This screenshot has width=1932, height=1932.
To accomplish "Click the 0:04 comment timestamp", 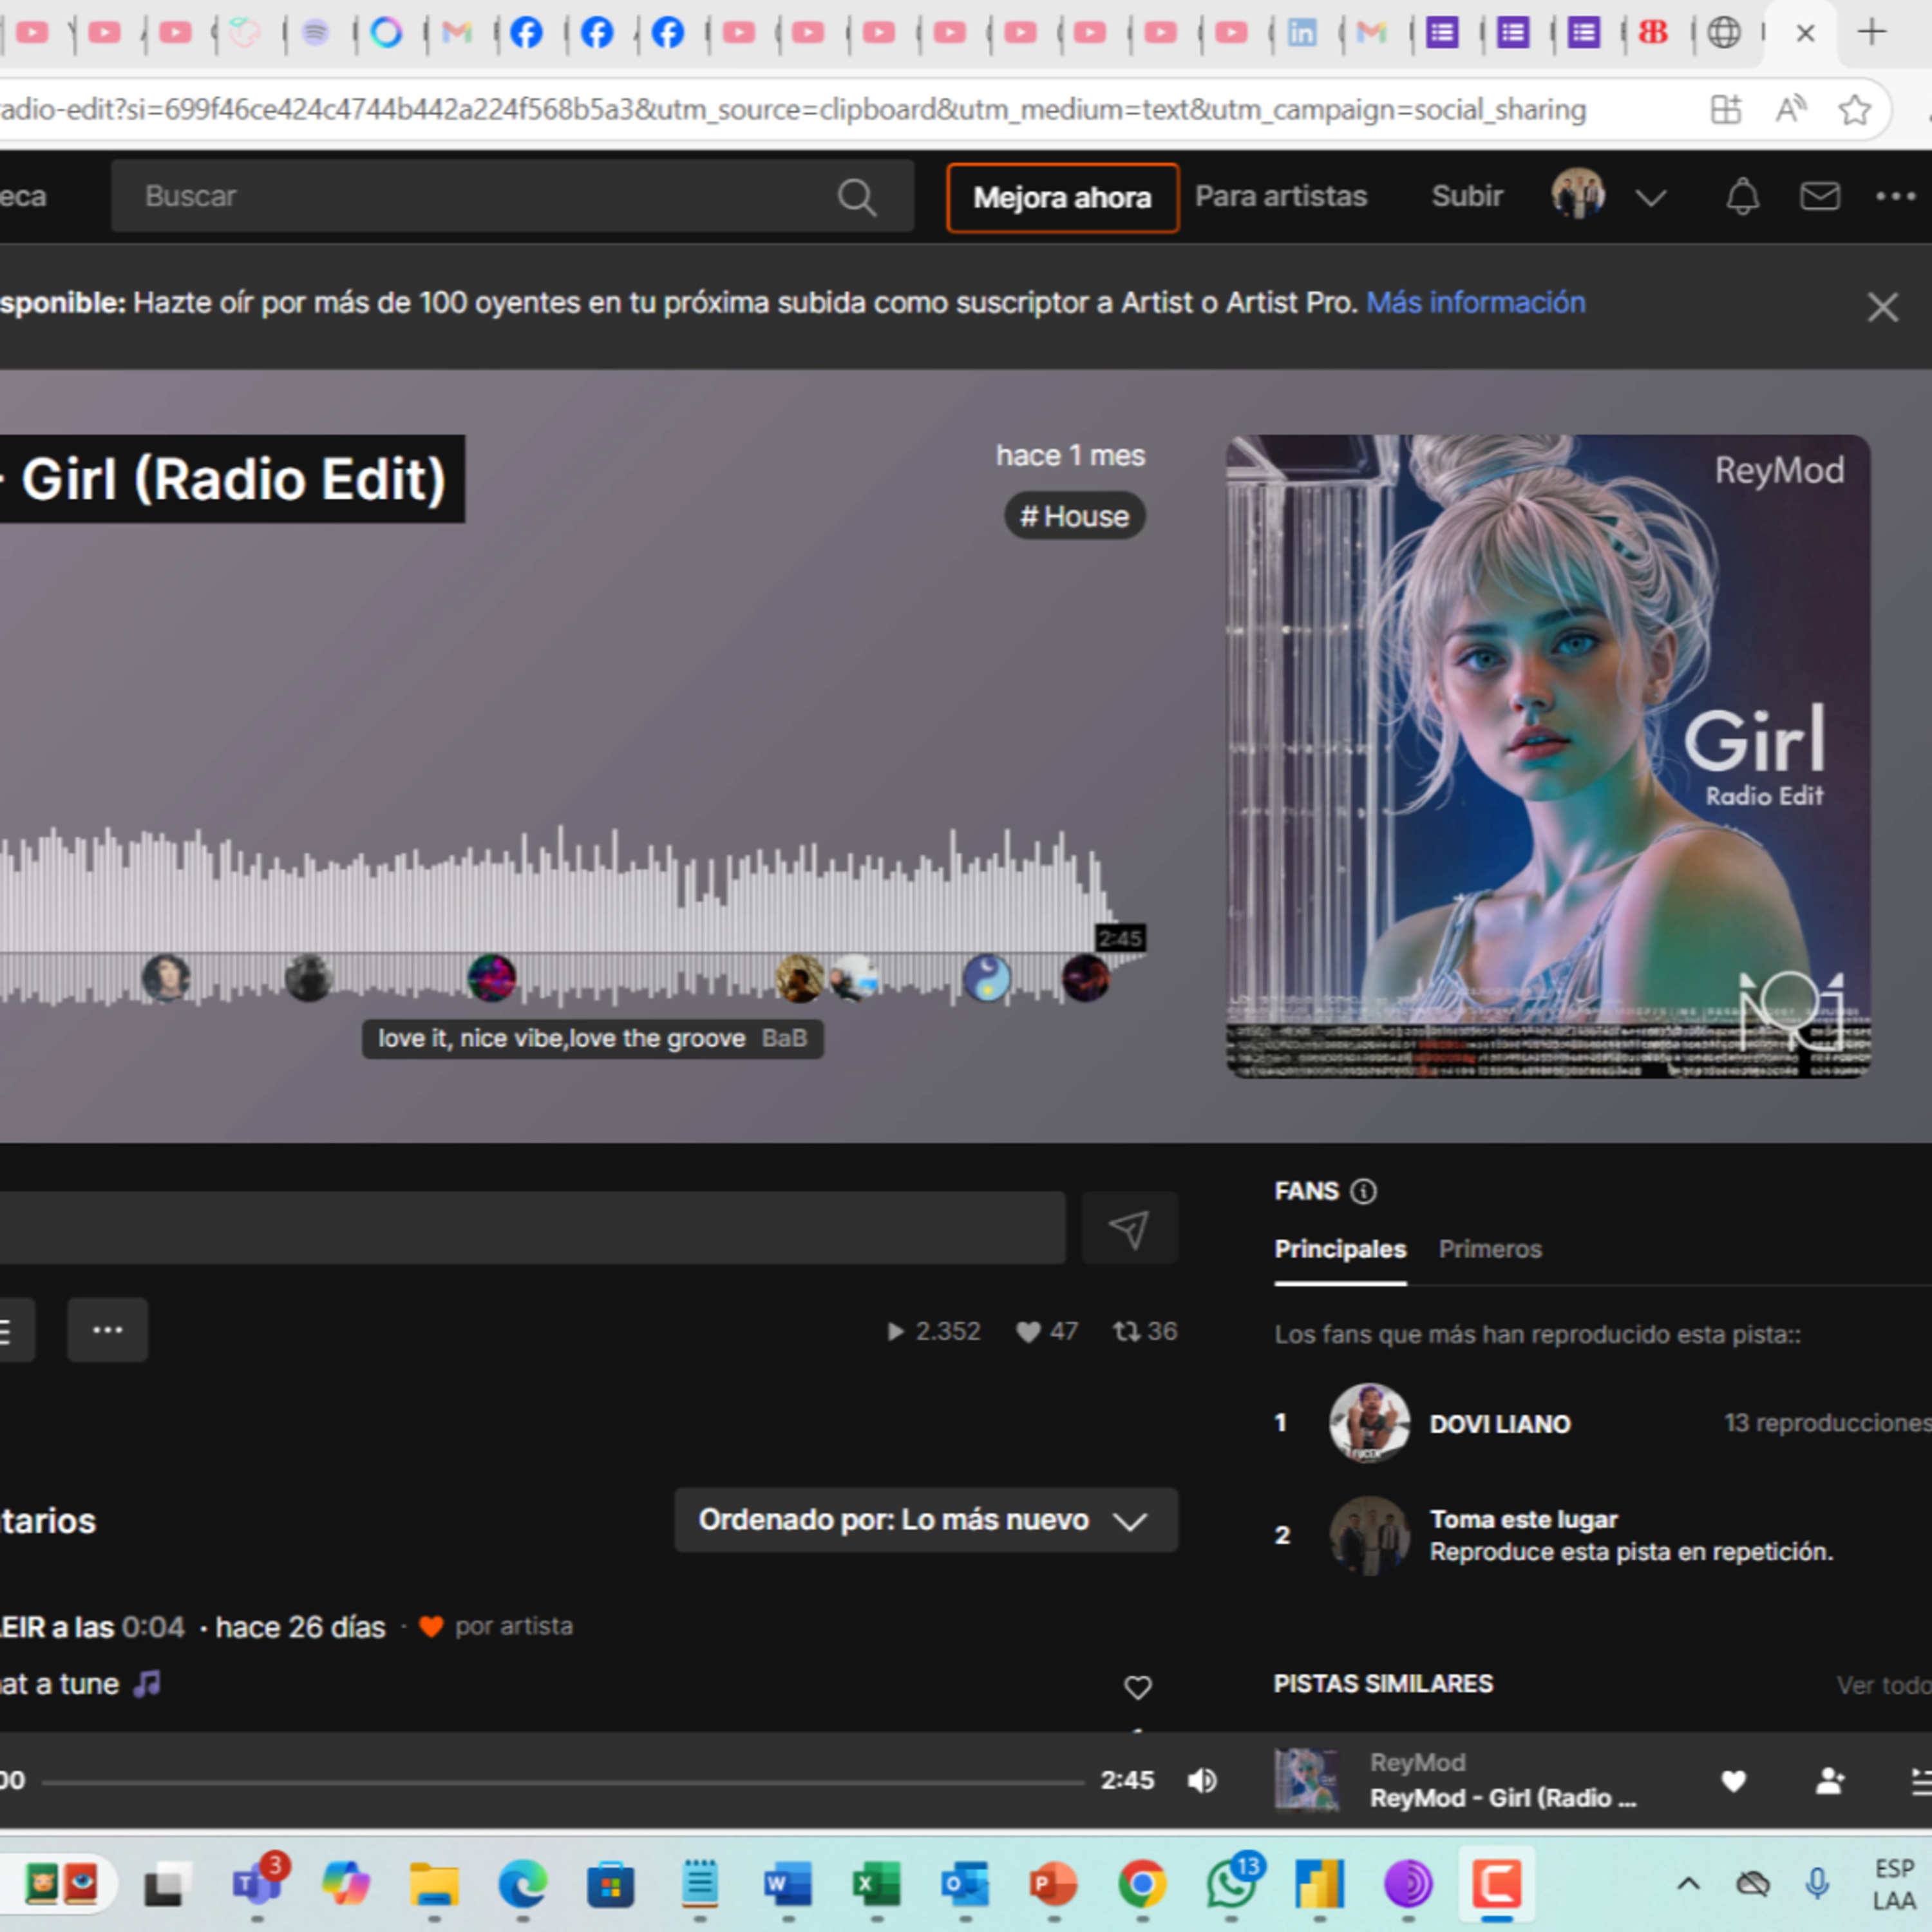I will point(153,1627).
